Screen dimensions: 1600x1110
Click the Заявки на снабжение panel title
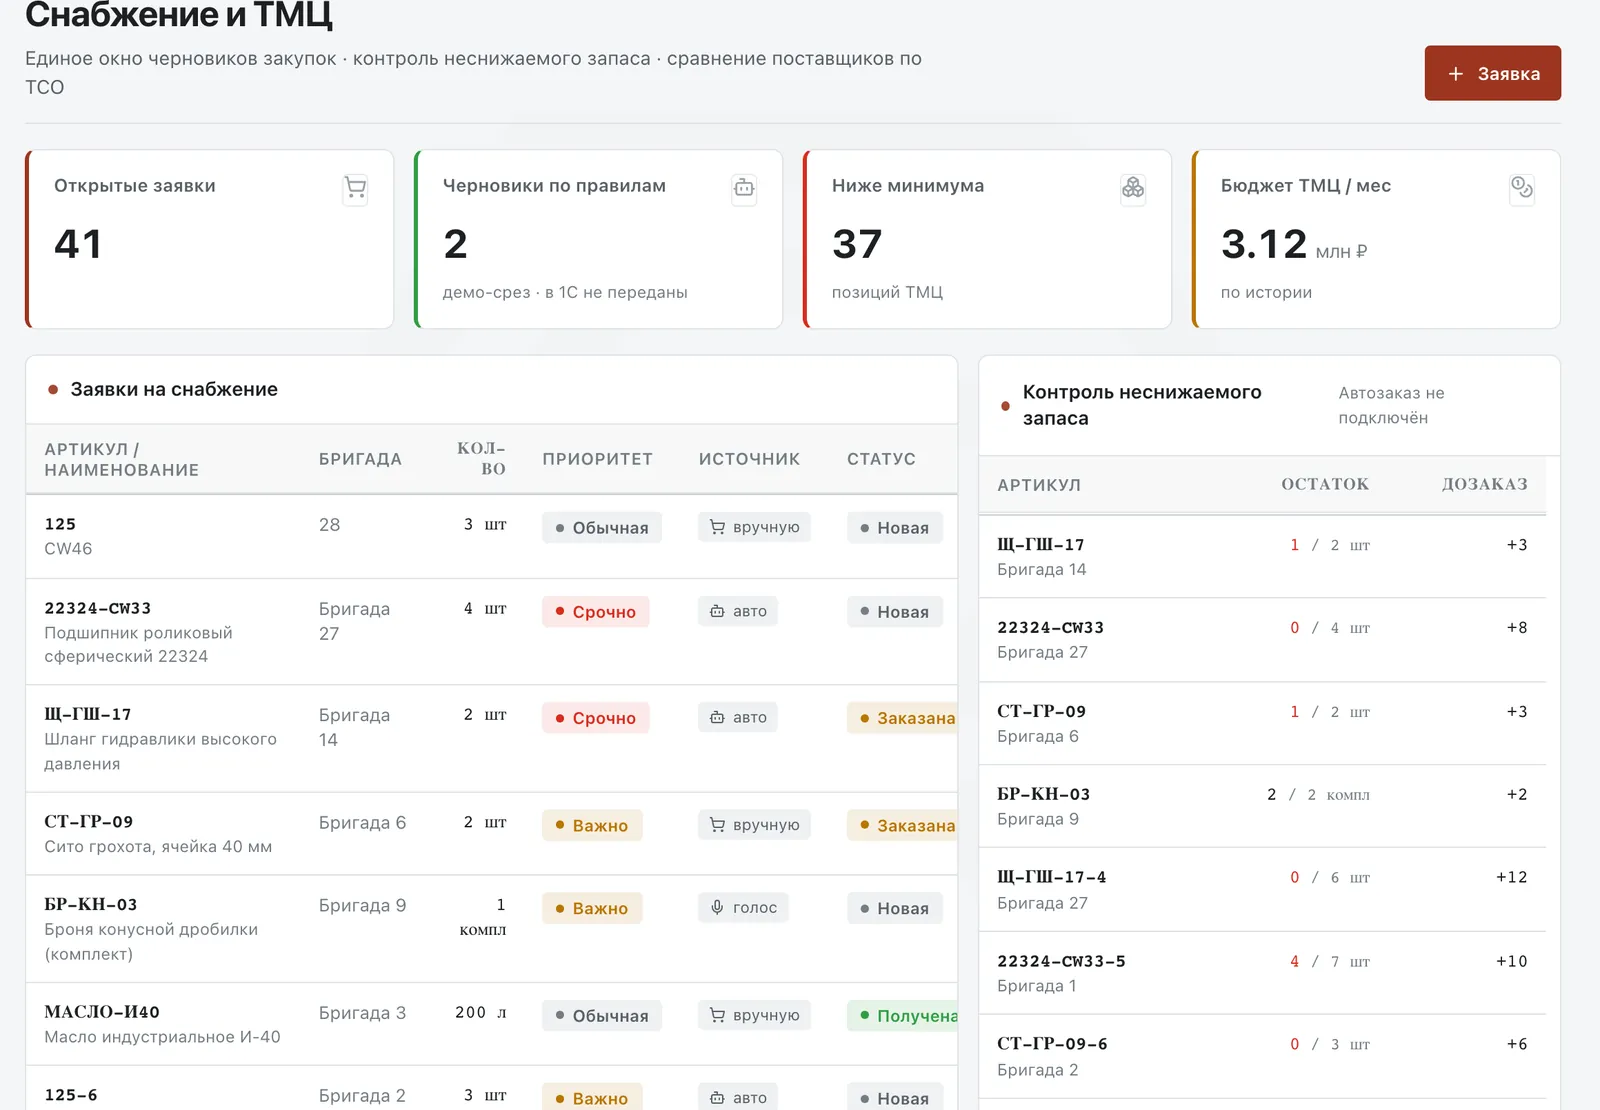coord(174,389)
